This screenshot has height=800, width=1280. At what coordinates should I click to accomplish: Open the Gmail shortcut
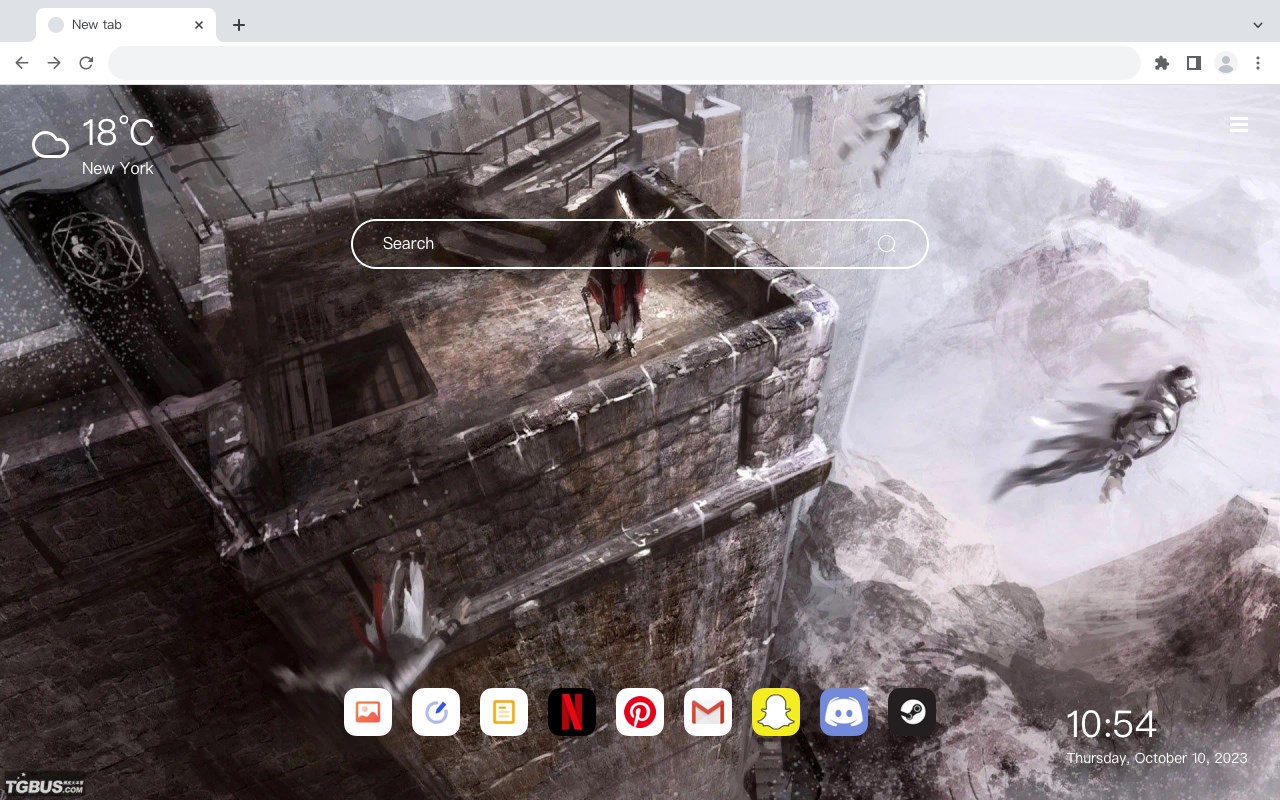pos(708,712)
